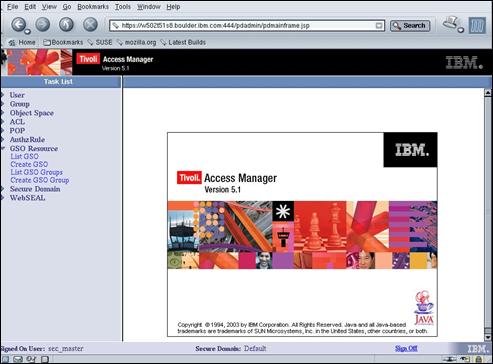Expand the AuthzRule task category

[x=3, y=140]
